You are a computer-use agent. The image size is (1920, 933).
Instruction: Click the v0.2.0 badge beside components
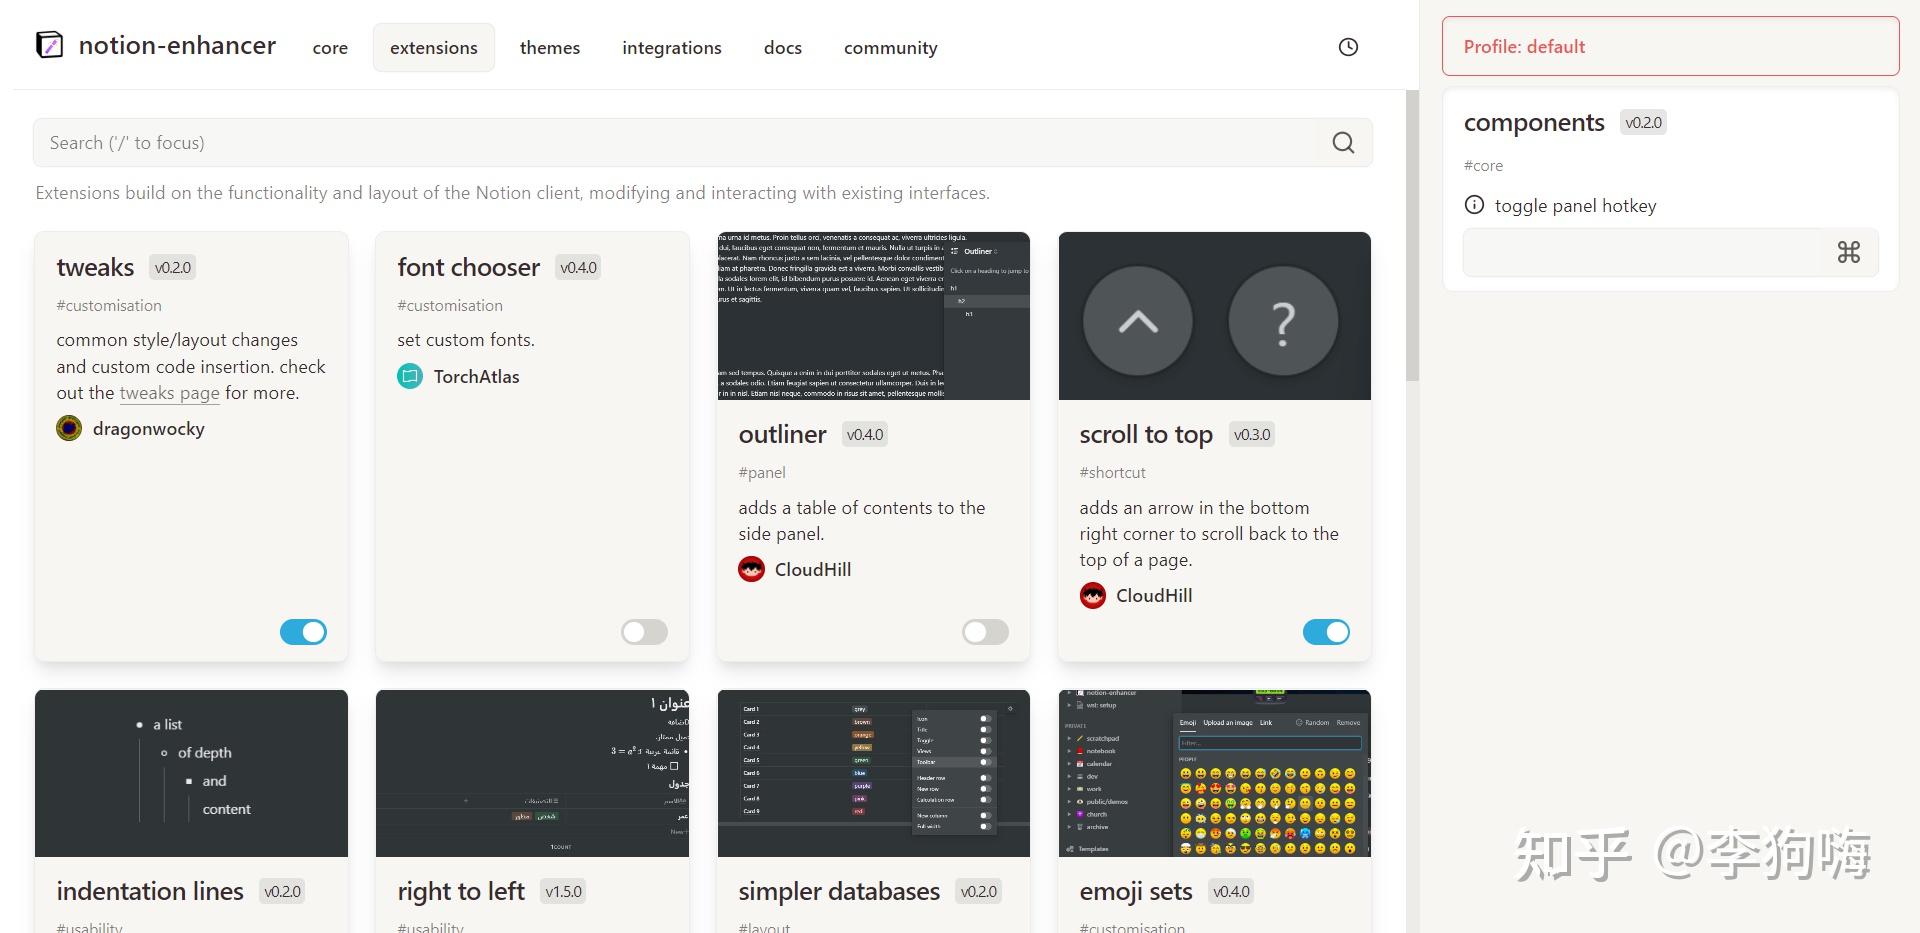click(x=1643, y=122)
